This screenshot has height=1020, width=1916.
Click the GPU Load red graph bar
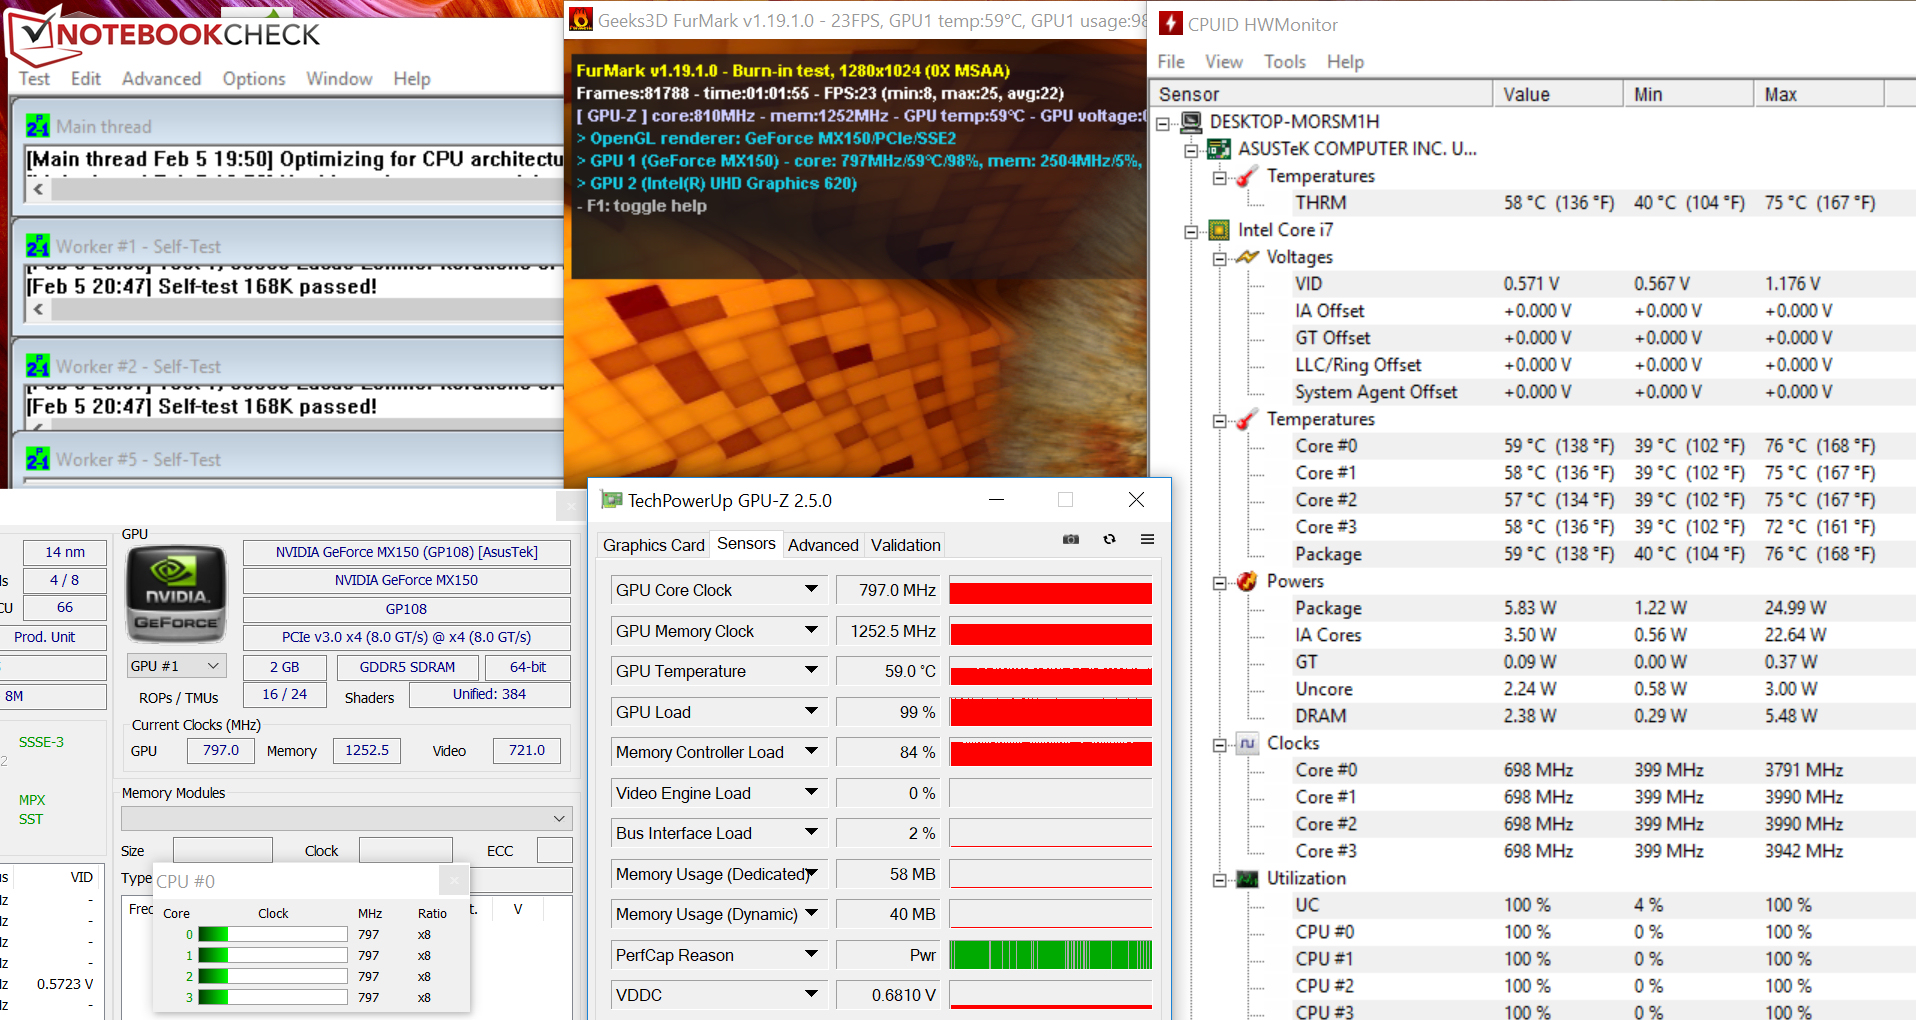[x=1051, y=712]
